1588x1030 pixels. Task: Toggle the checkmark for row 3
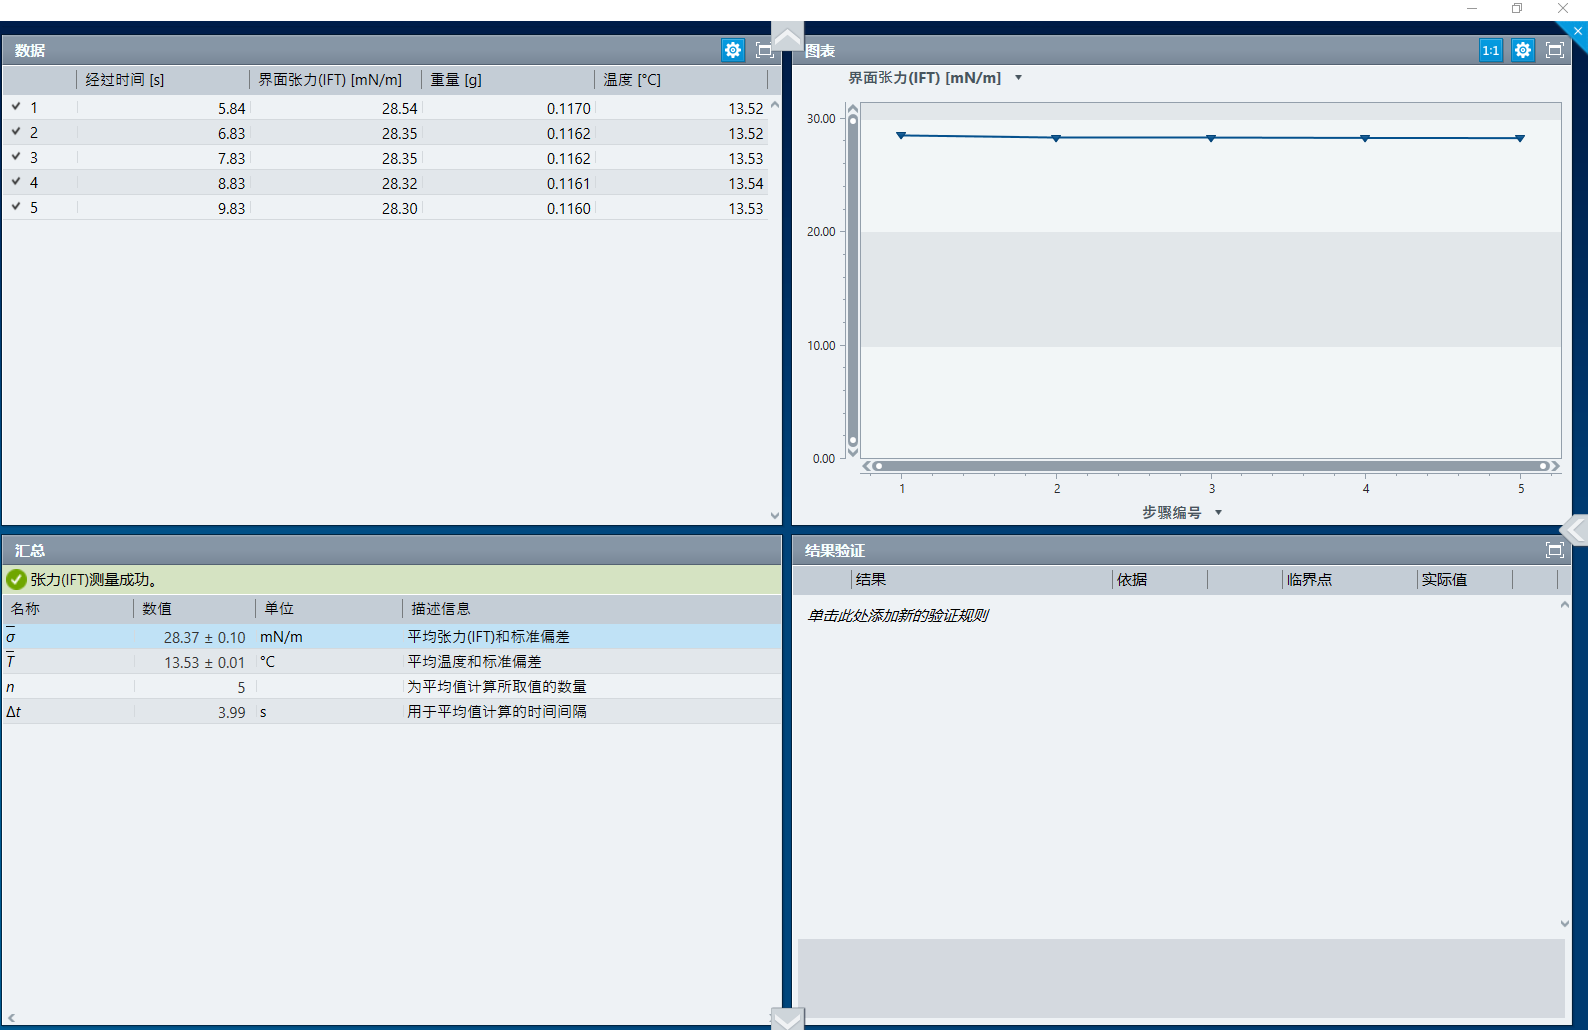click(16, 157)
